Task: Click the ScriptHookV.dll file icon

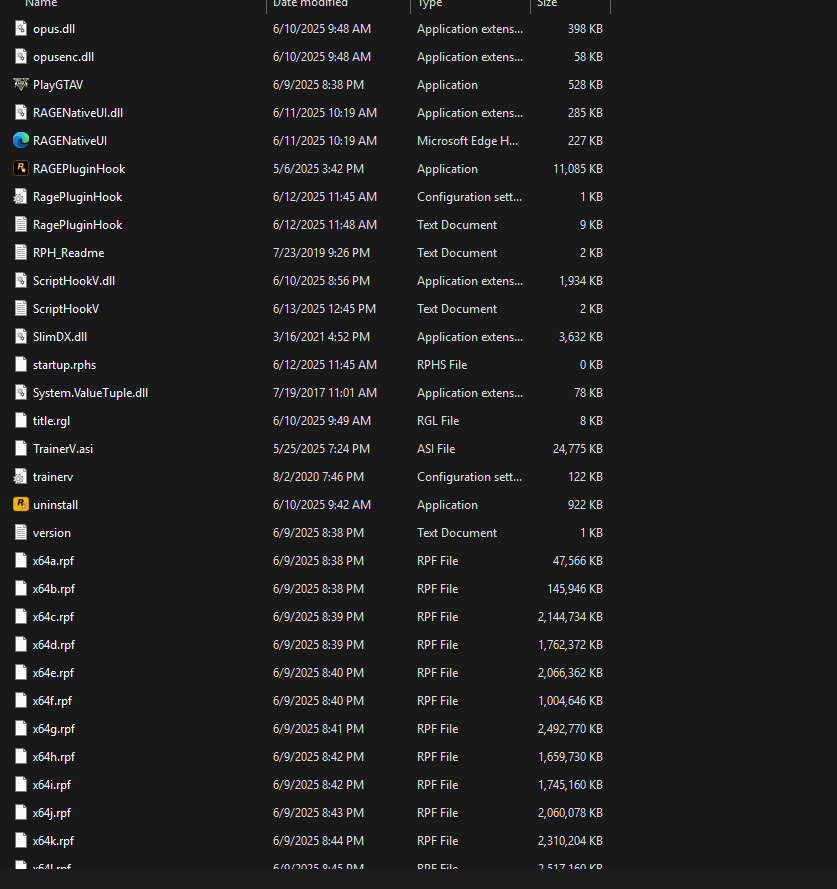Action: point(21,281)
